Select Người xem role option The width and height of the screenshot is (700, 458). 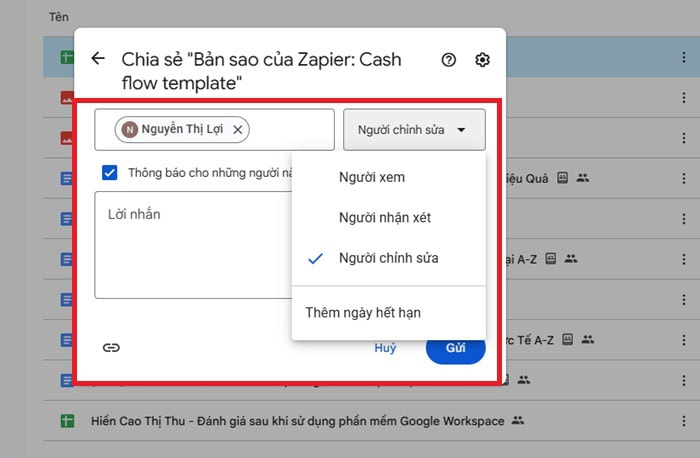[372, 177]
